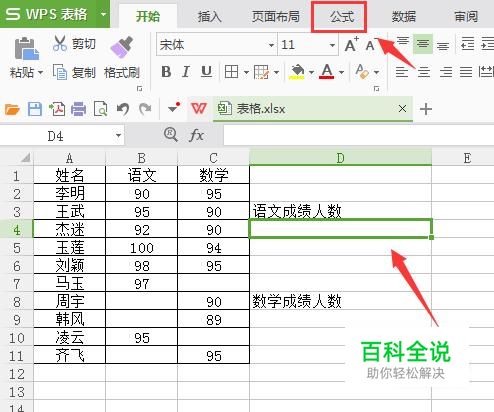Click the printer icon
This screenshot has height=412, width=494.
coord(79,109)
